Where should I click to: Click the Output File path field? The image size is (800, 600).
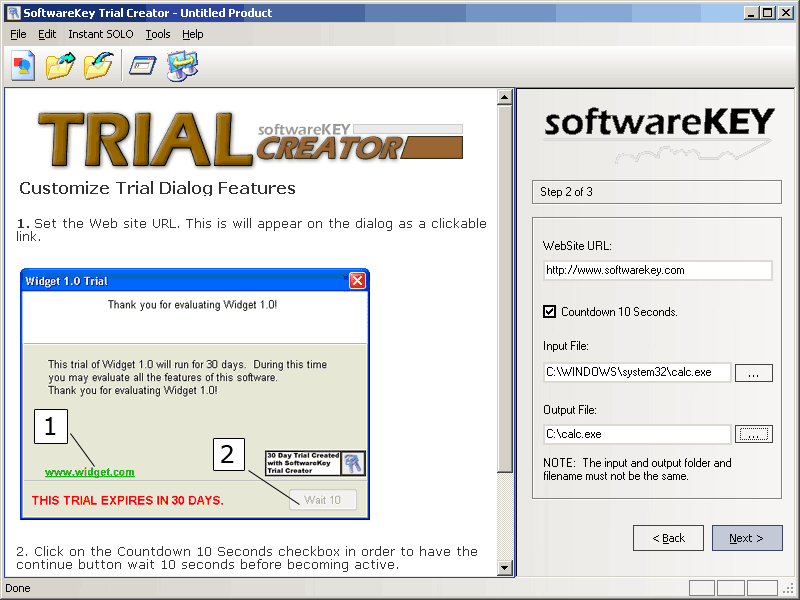click(637, 434)
